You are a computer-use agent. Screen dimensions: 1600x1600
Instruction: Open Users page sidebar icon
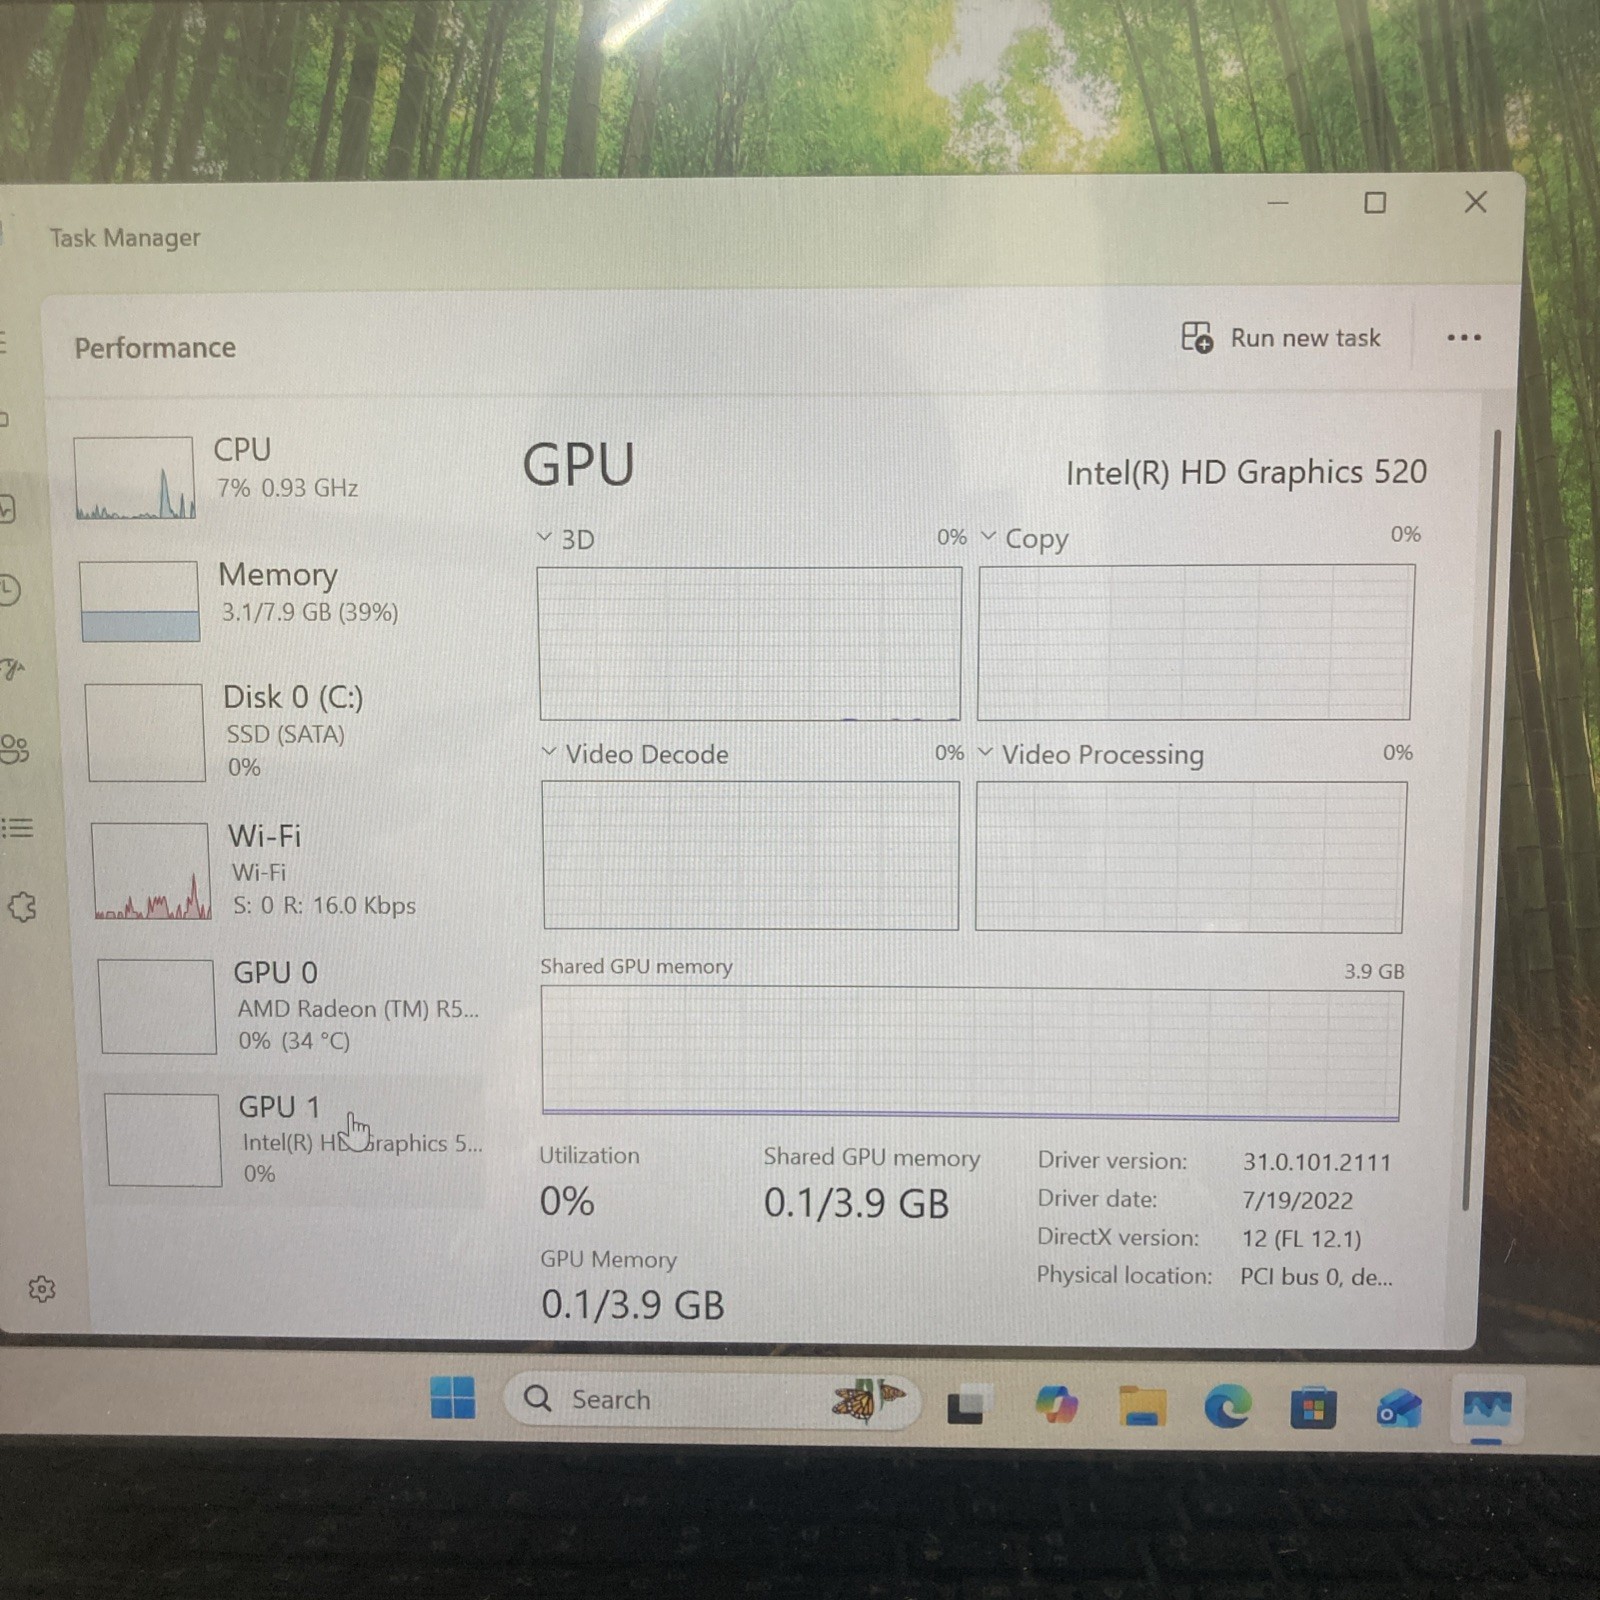[x=14, y=749]
